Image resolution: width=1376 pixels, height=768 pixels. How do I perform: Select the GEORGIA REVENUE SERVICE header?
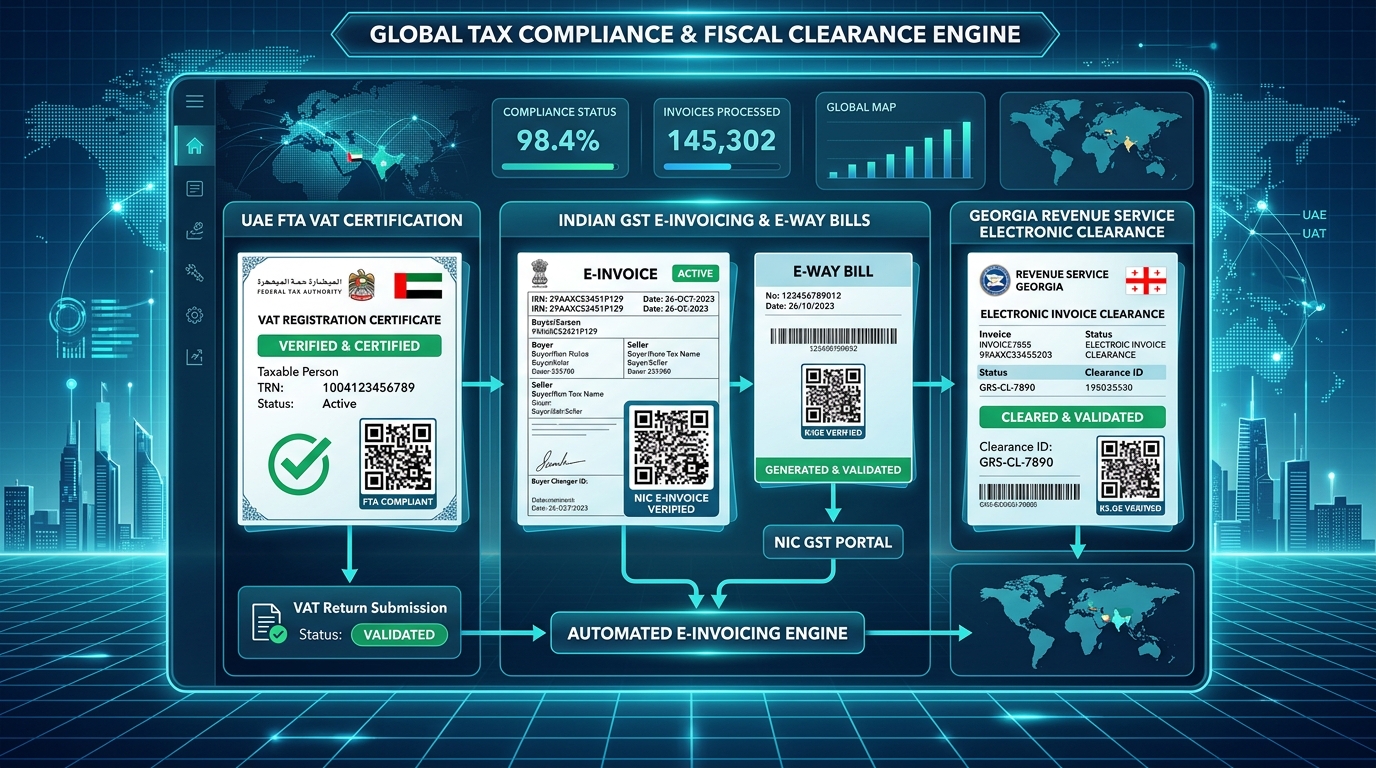tap(1073, 223)
